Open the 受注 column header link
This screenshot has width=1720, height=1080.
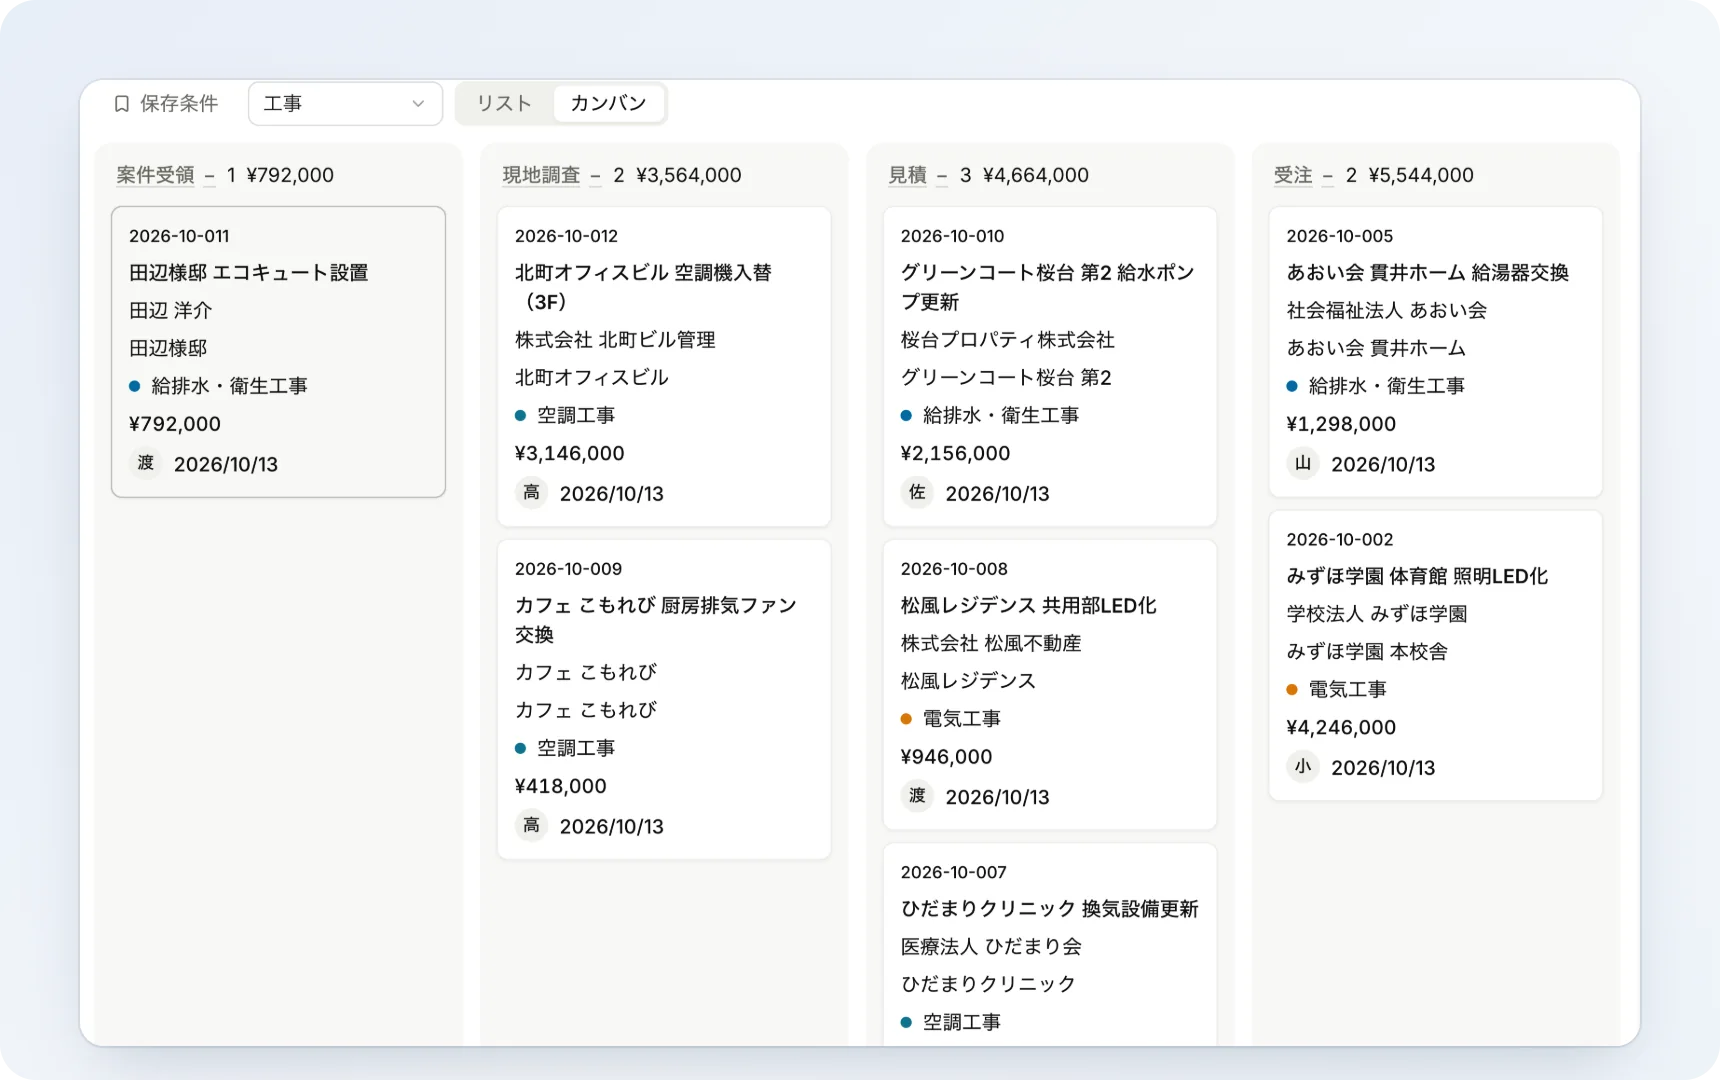1293,175
